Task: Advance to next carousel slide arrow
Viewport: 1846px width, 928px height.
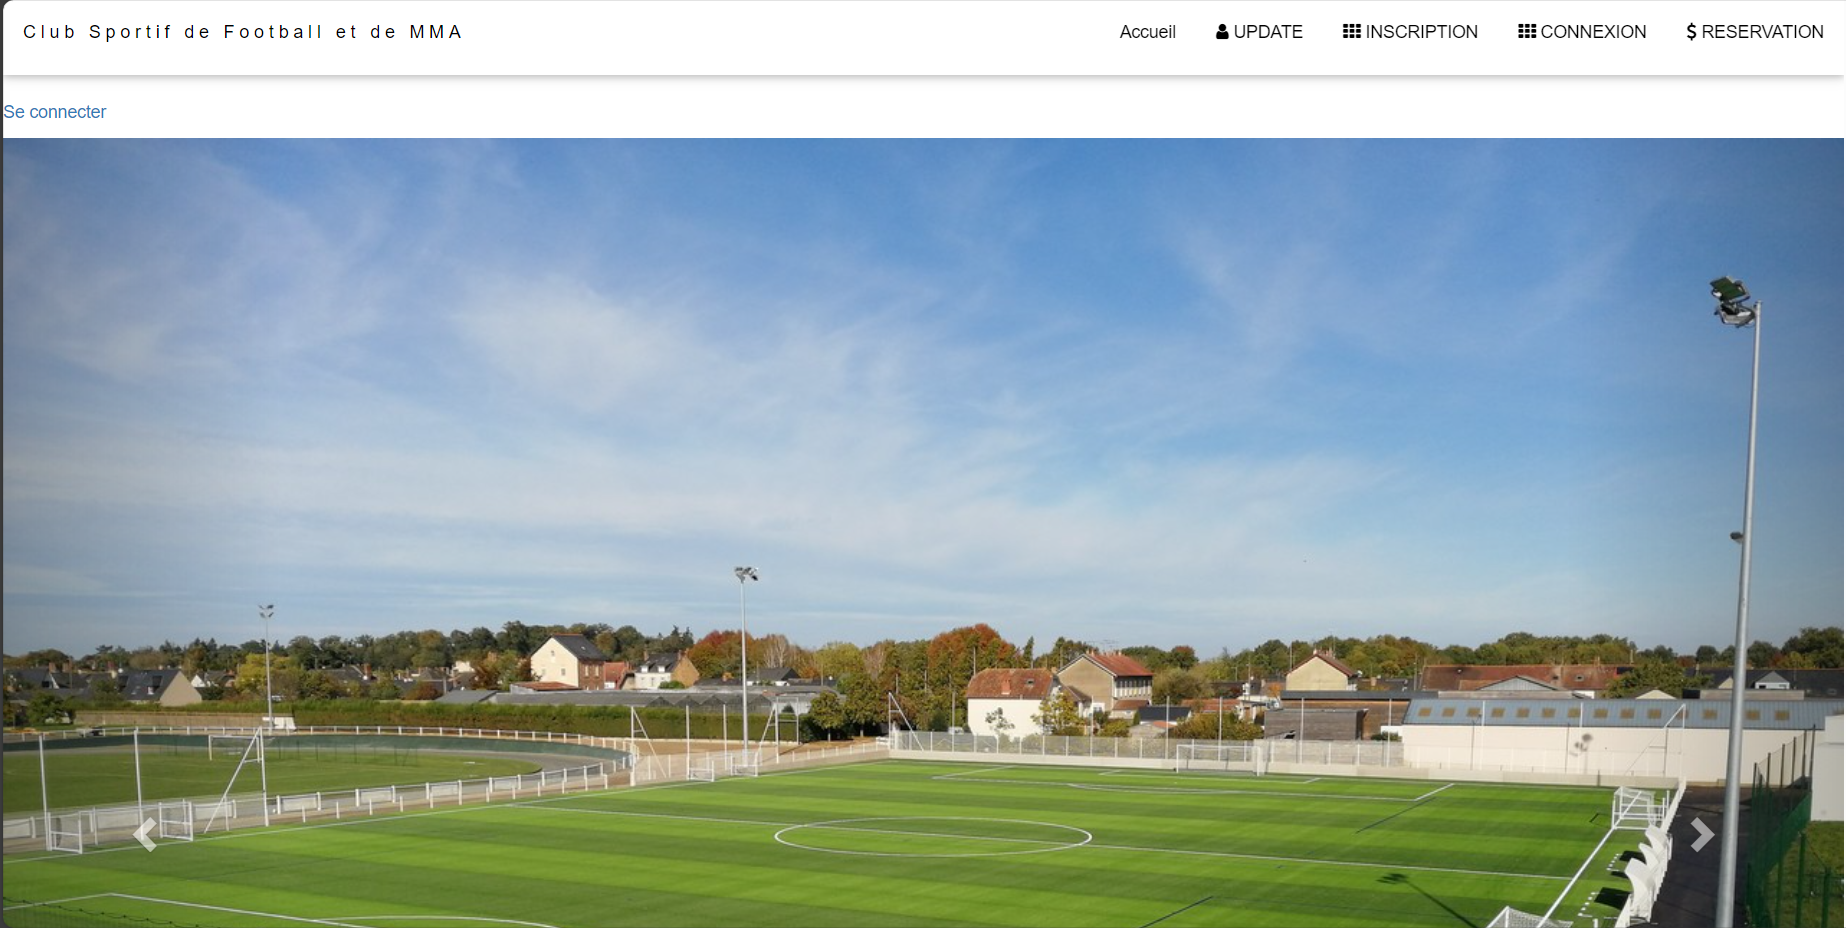Action: point(1702,835)
